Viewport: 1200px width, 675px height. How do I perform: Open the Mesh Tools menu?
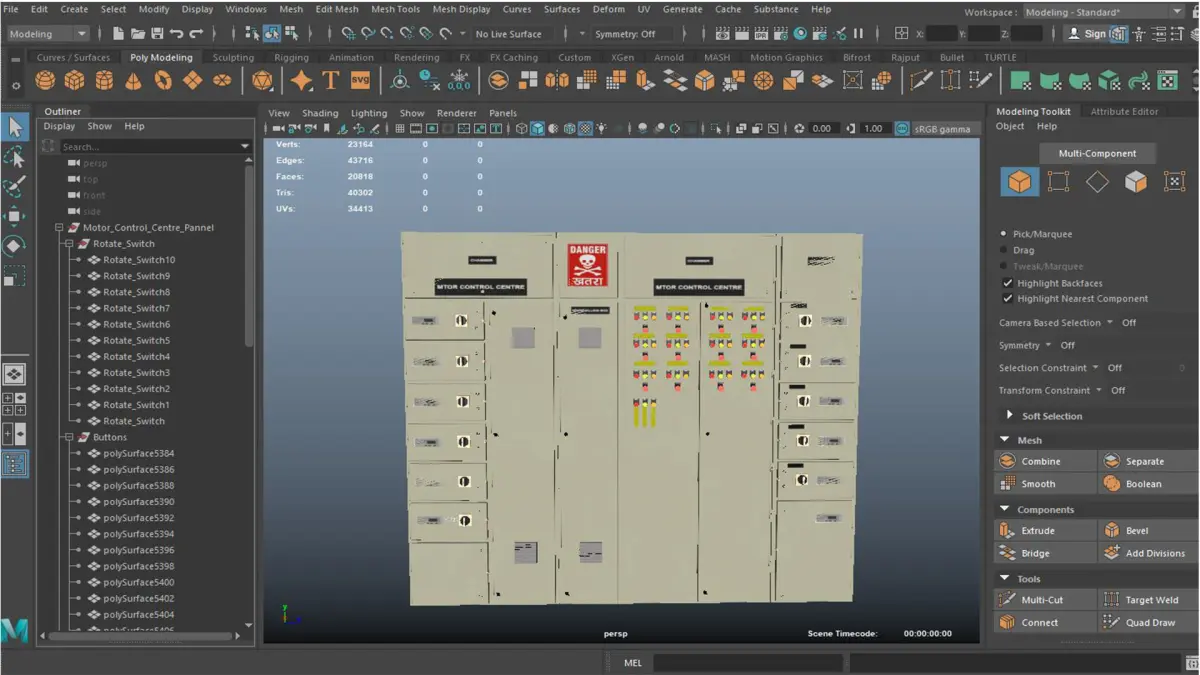pyautogui.click(x=395, y=9)
